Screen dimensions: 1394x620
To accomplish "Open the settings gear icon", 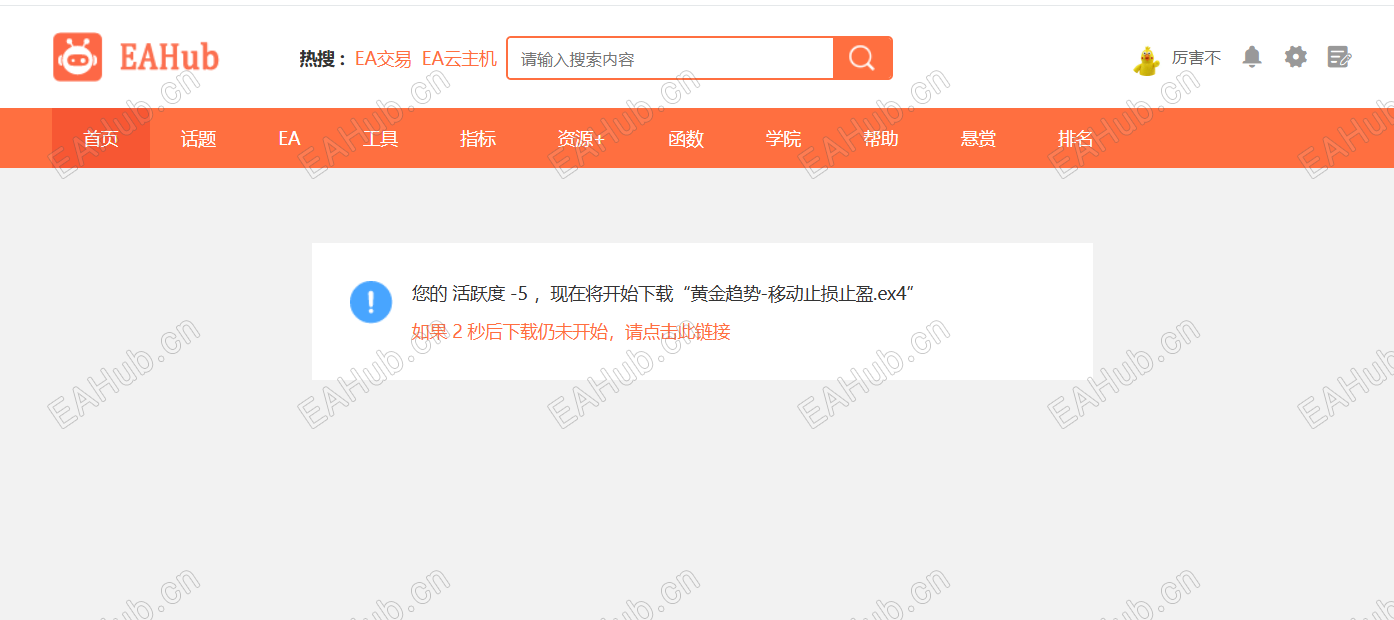I will pyautogui.click(x=1296, y=57).
